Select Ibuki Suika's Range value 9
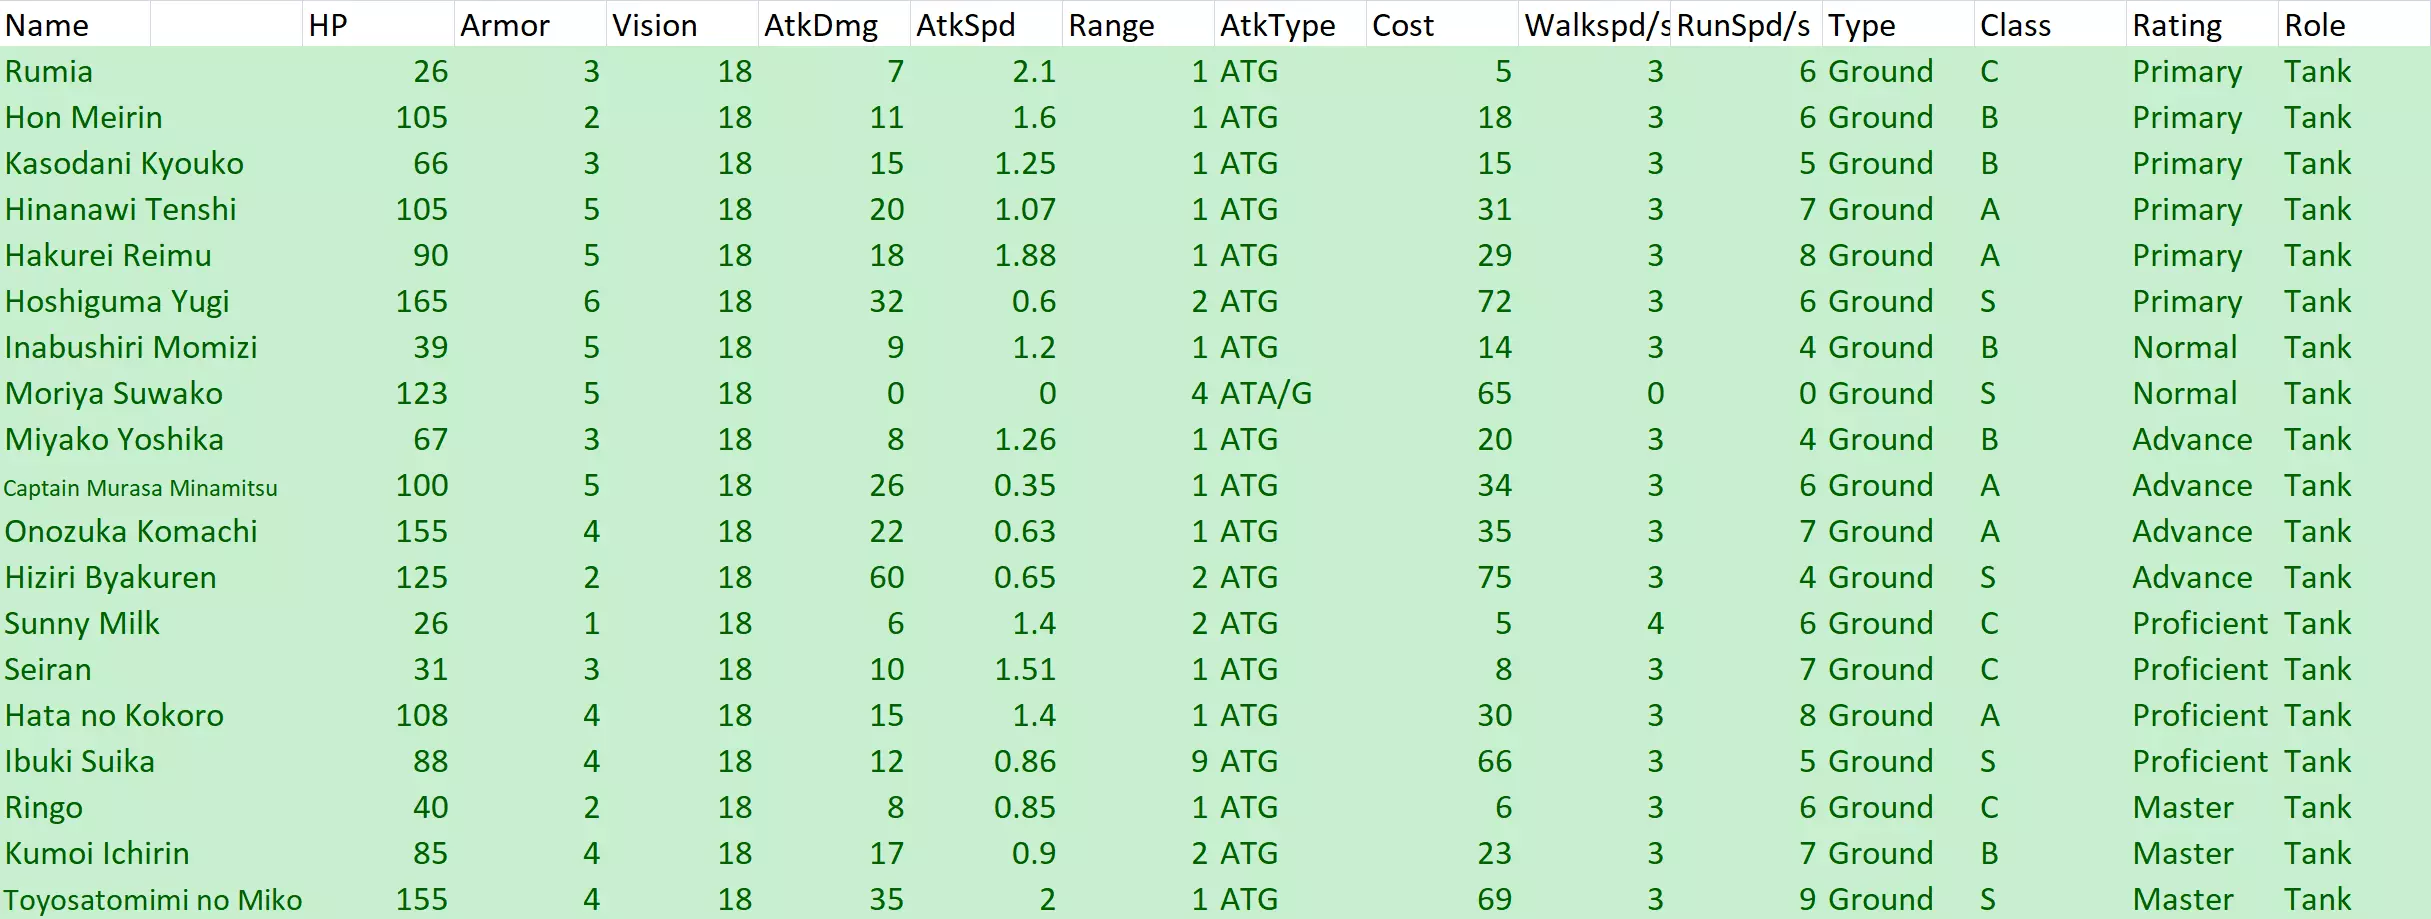The image size is (2431, 919). pyautogui.click(x=1199, y=761)
